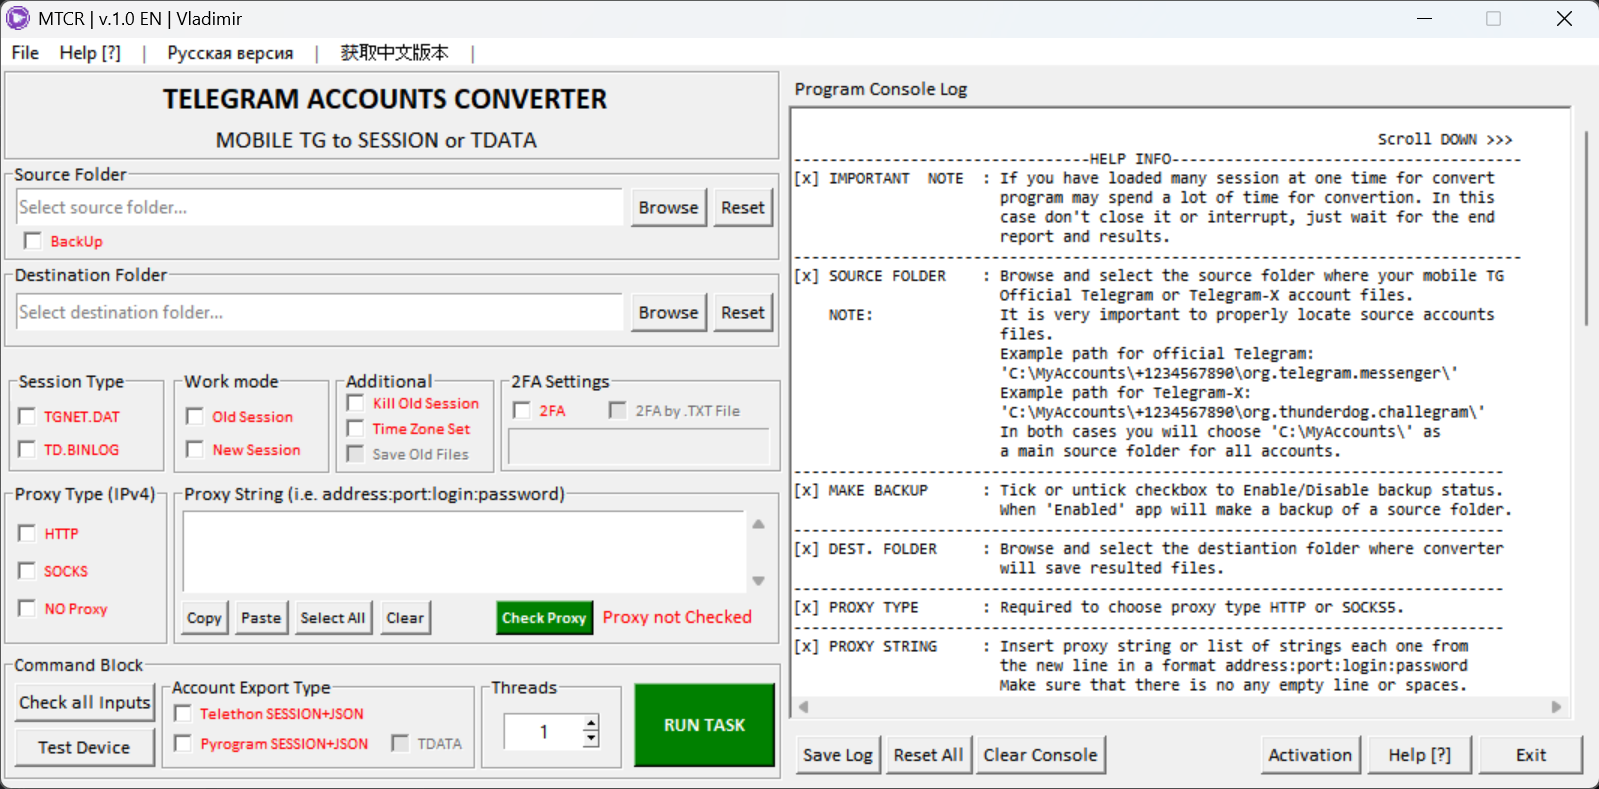Clear the proxy string box
Viewport: 1599px width, 789px height.
[405, 618]
